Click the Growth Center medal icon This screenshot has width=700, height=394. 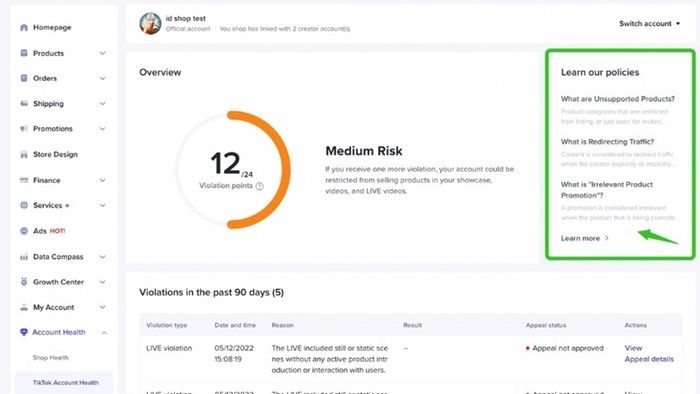point(24,282)
